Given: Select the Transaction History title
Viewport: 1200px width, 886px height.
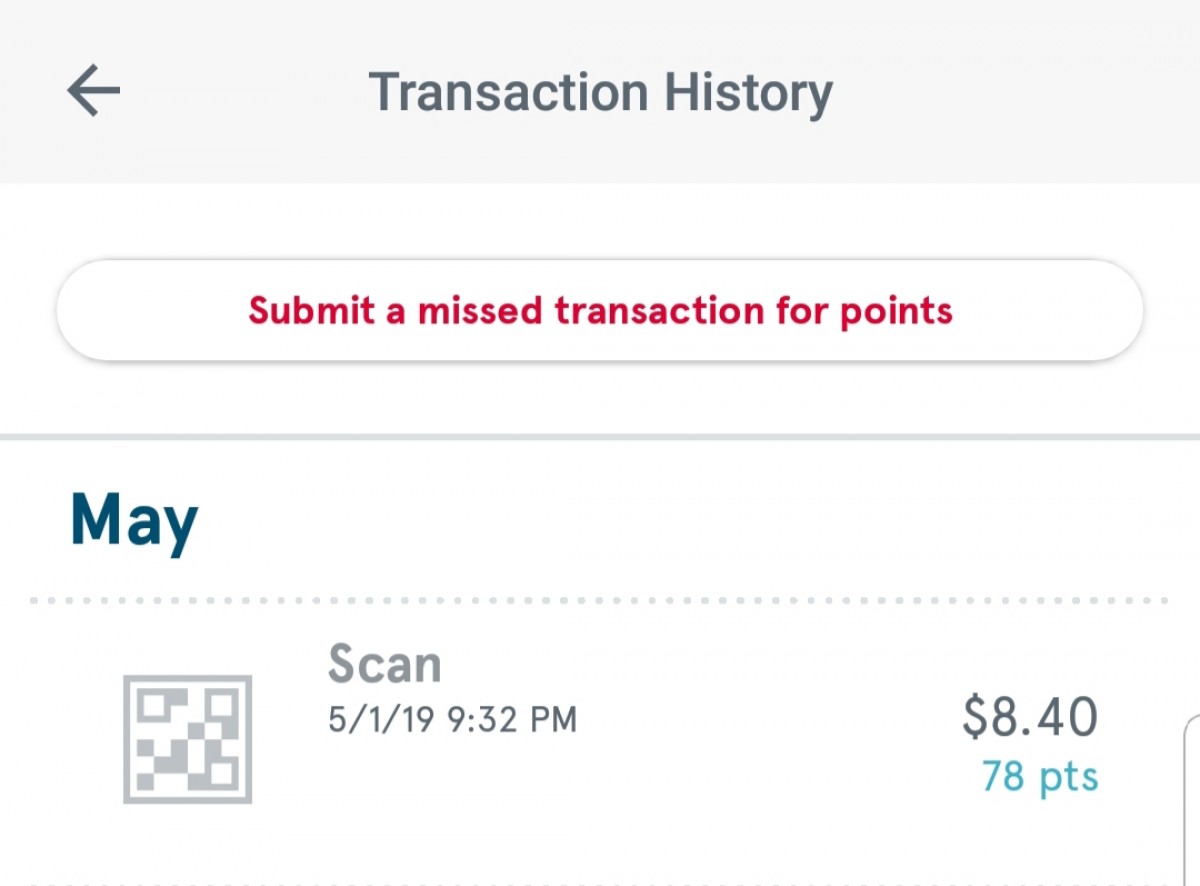Looking at the screenshot, I should coord(600,93).
